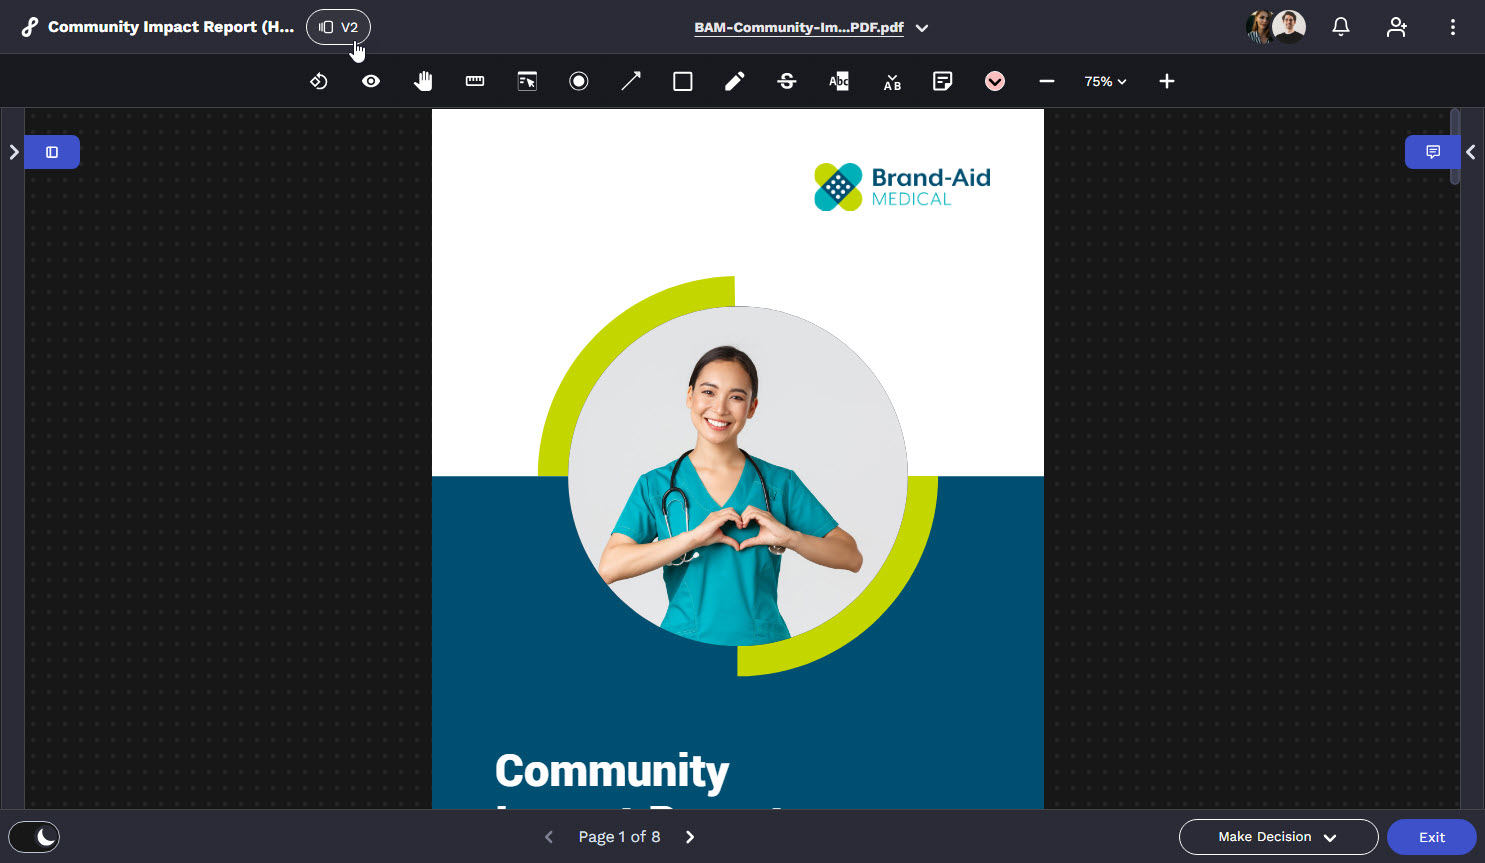Select the strikethrough text tool
The width and height of the screenshot is (1485, 863).
[787, 81]
